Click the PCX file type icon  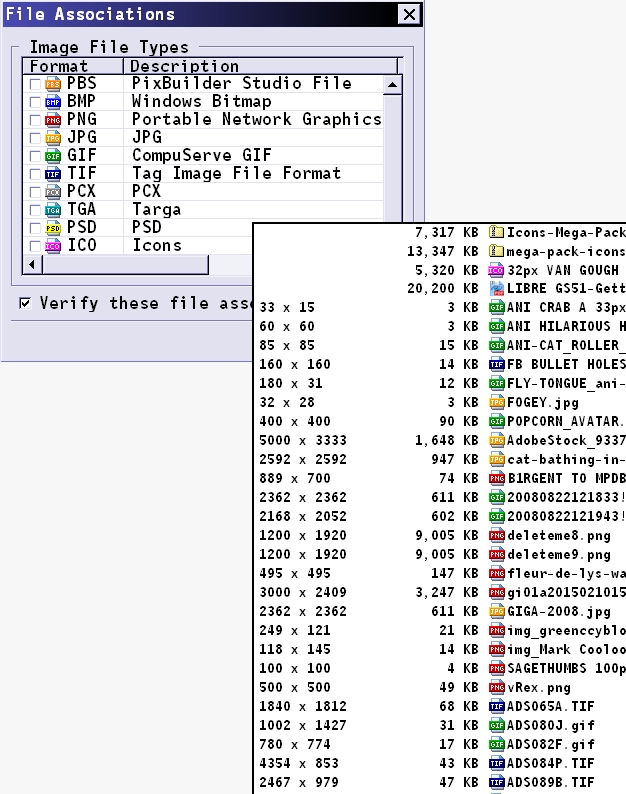(x=53, y=192)
